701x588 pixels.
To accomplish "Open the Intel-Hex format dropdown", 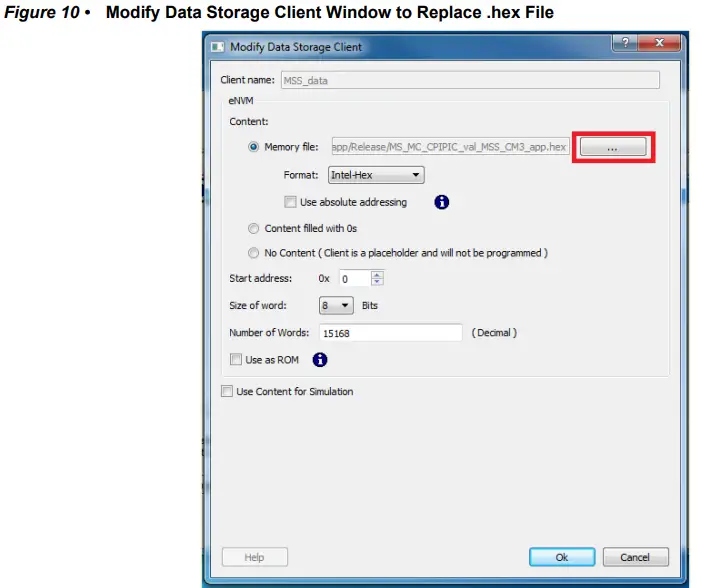I will tap(376, 175).
